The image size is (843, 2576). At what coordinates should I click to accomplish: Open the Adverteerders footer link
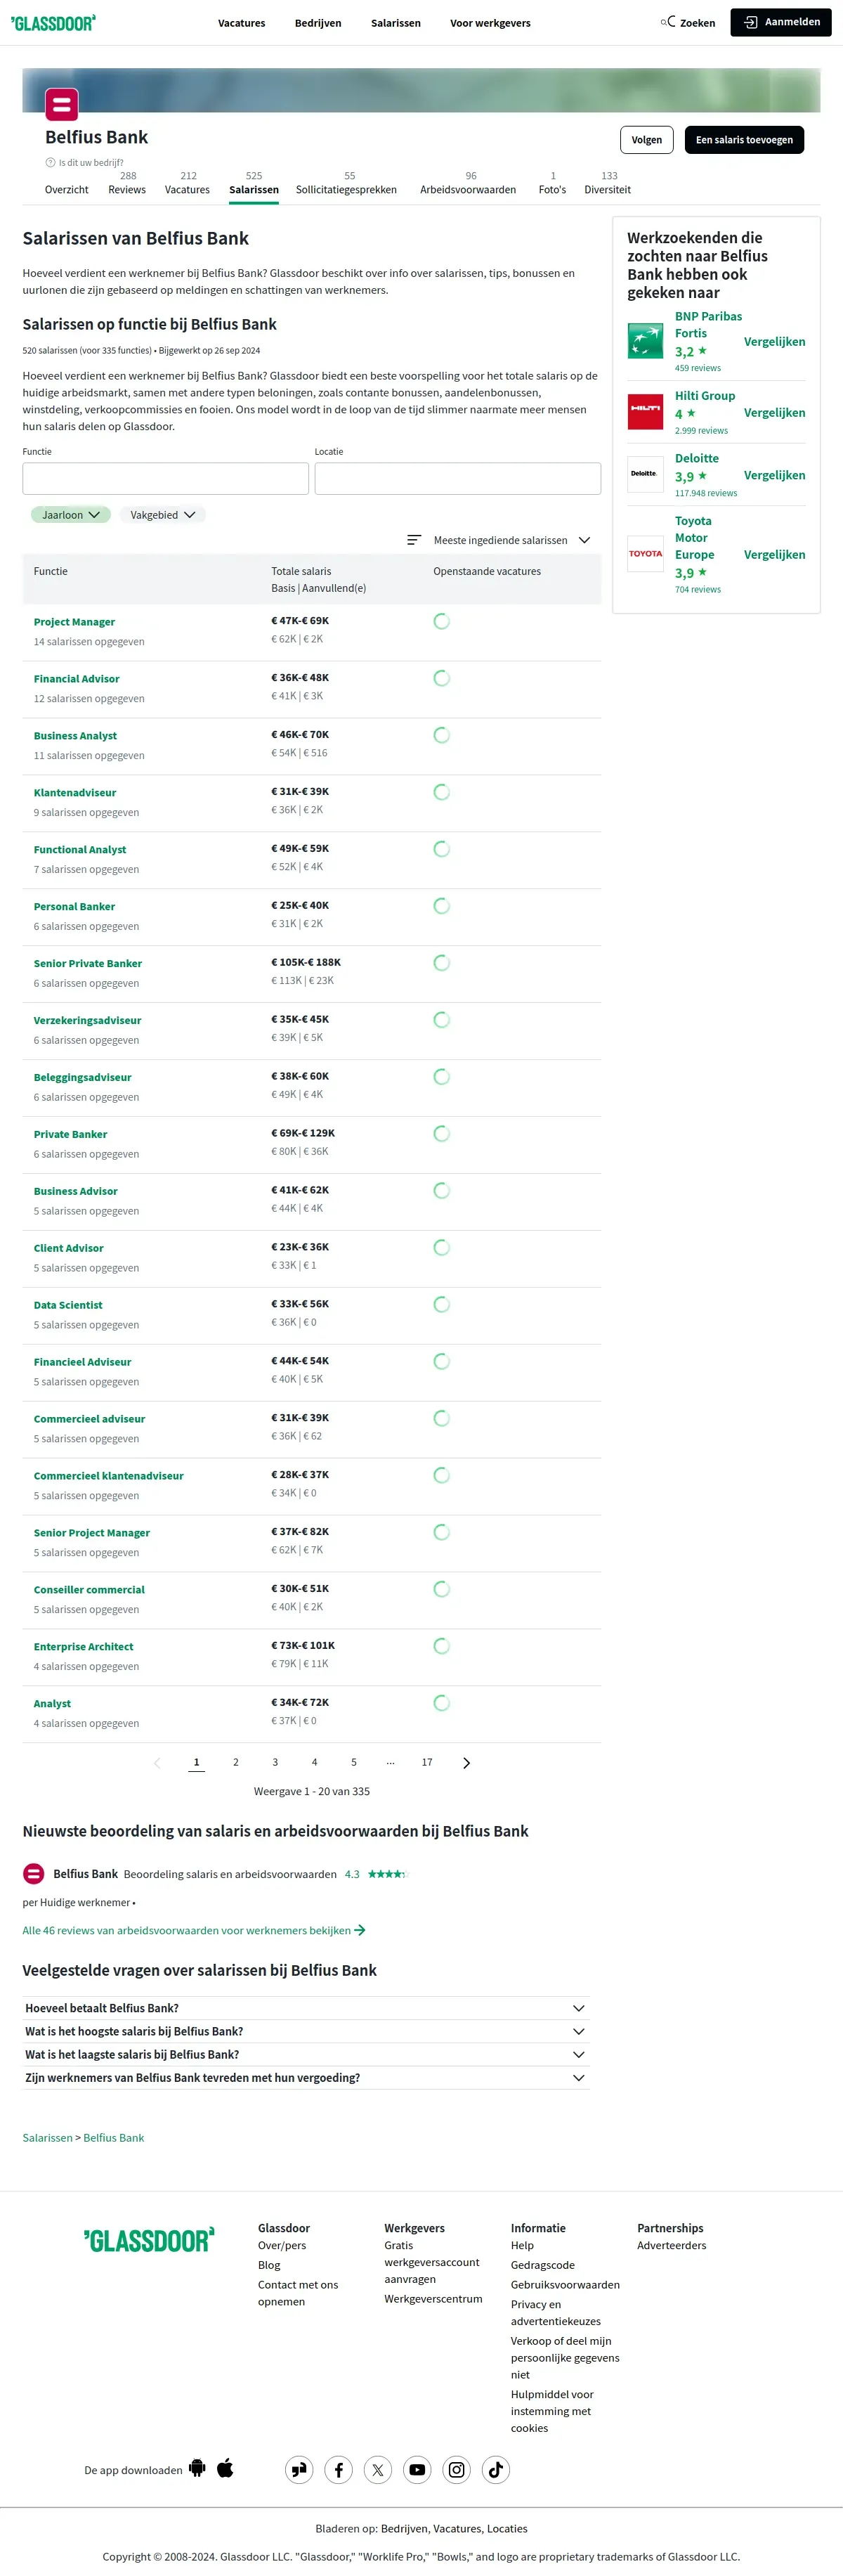click(672, 2245)
